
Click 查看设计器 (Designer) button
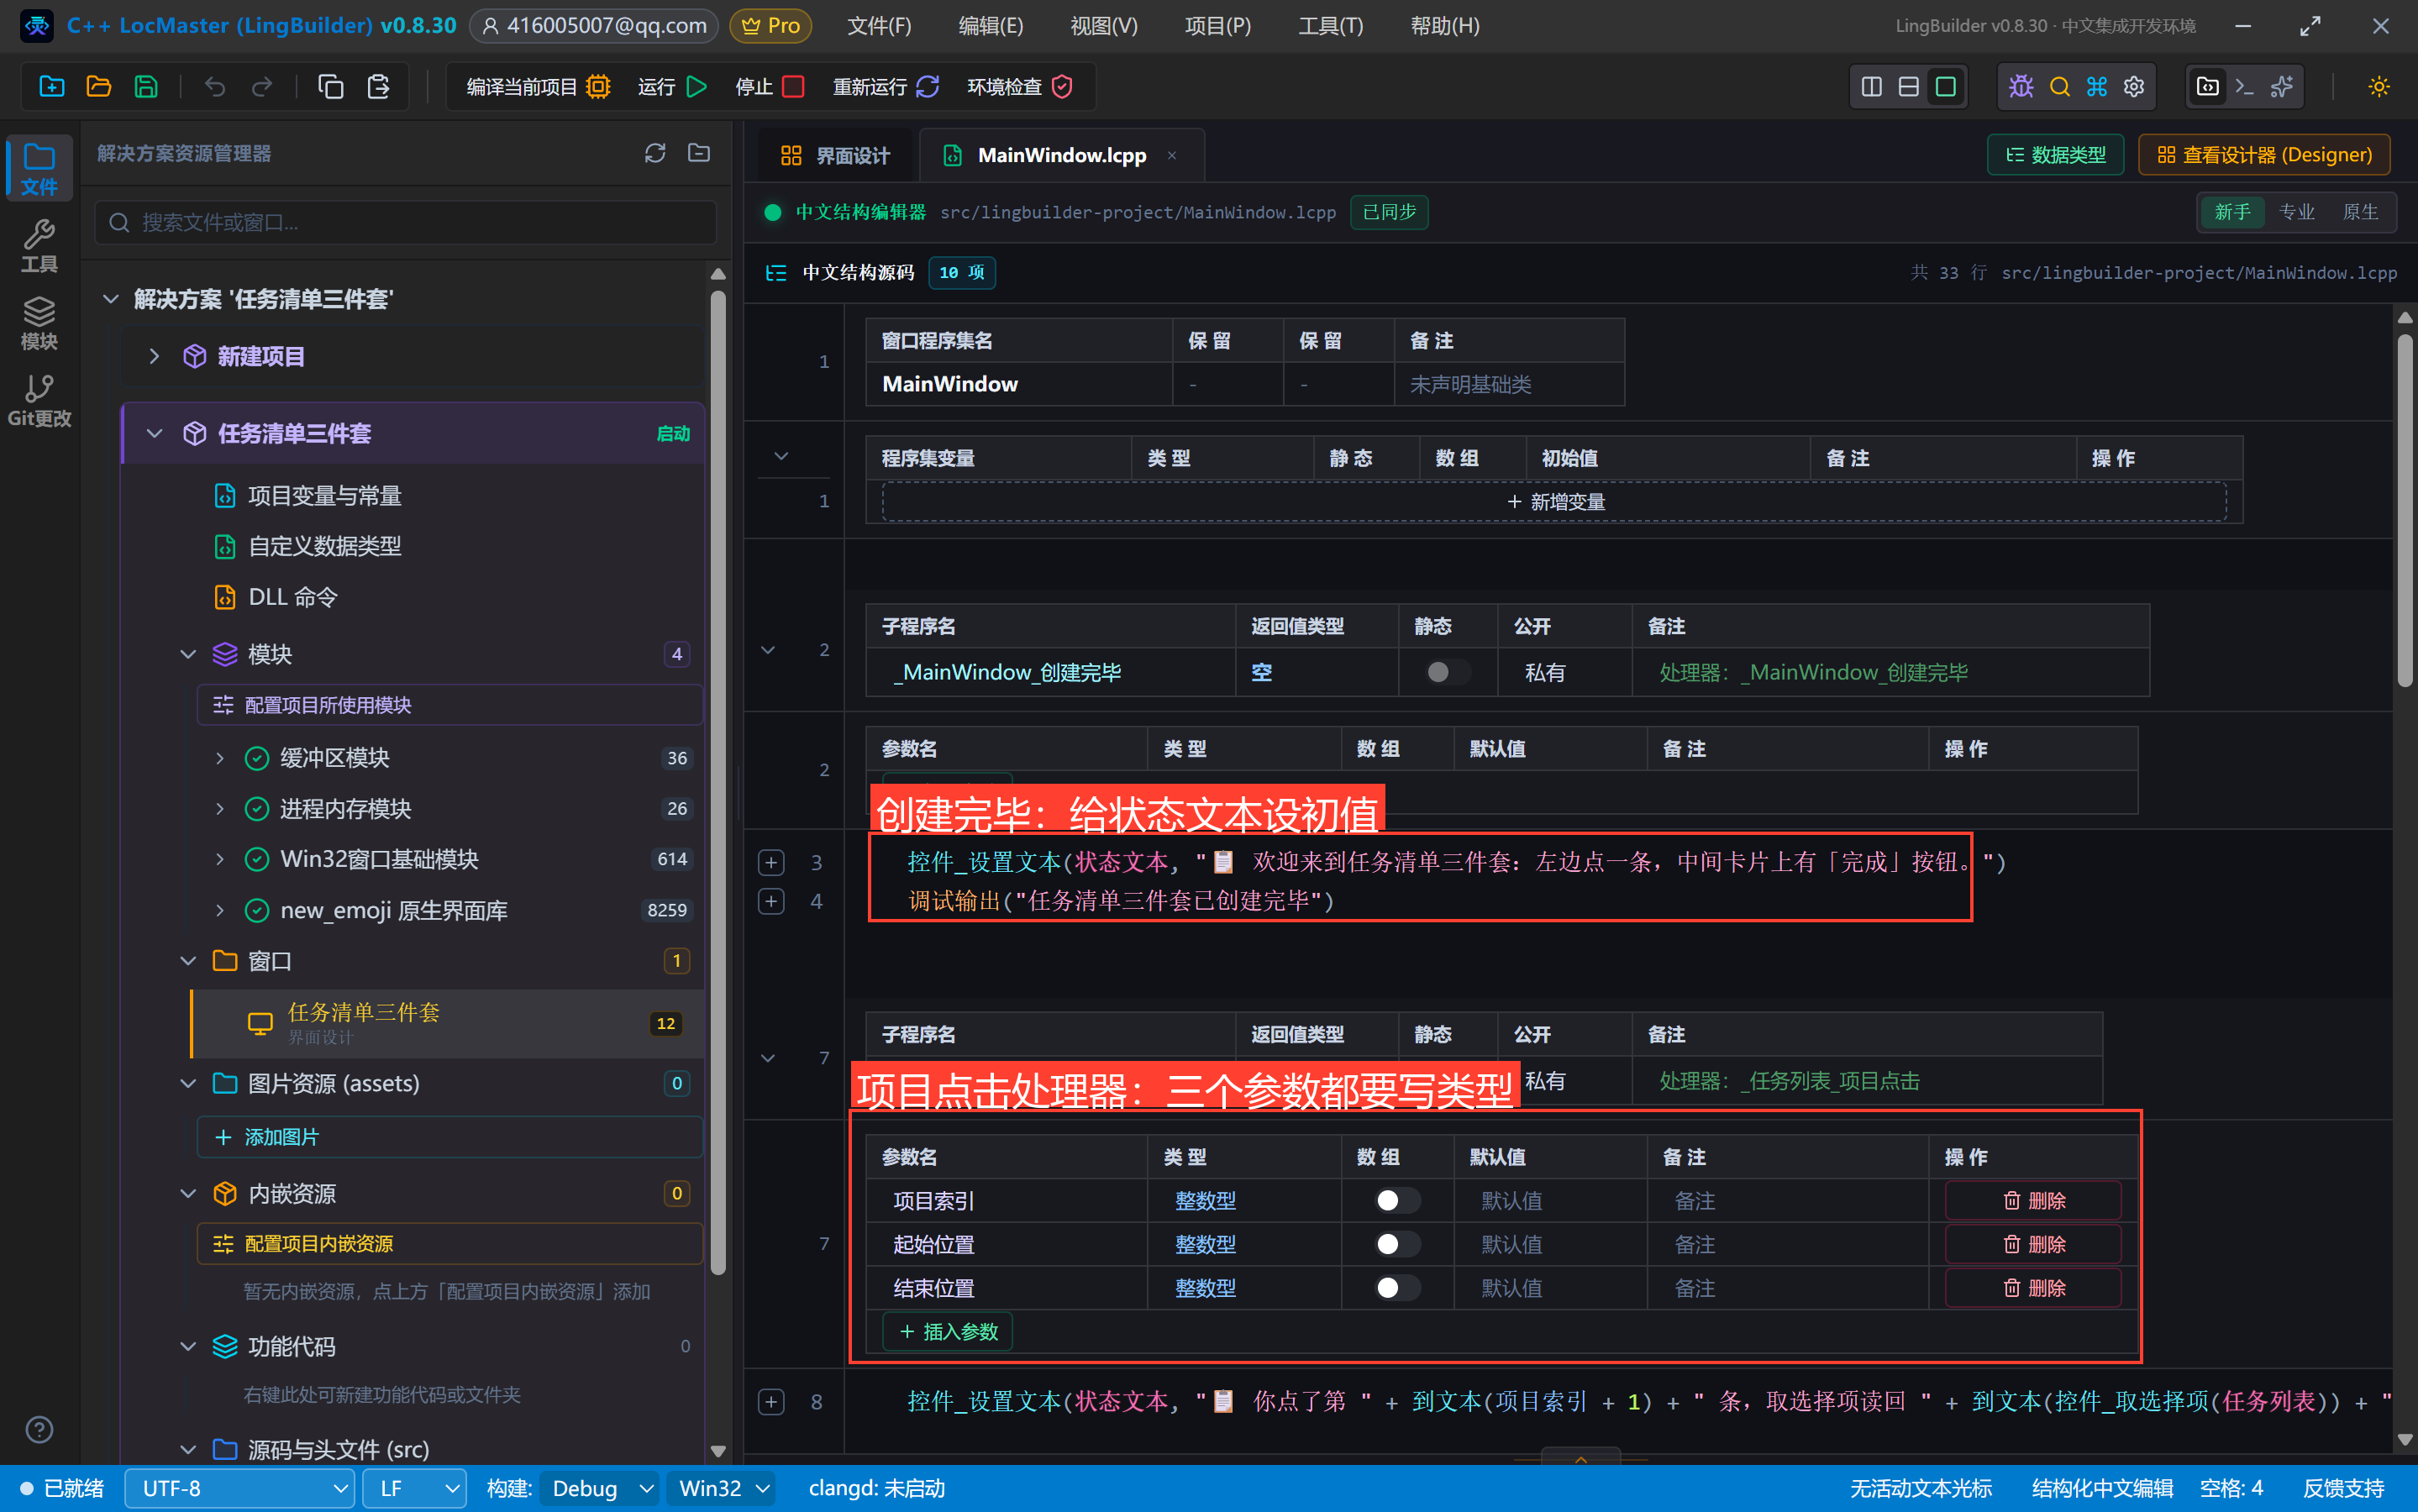tap(2264, 155)
